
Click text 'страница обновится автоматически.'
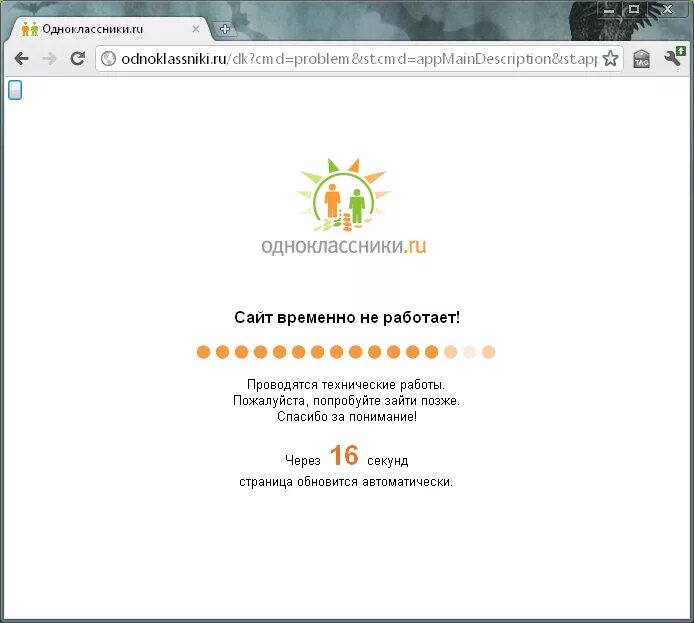[346, 481]
